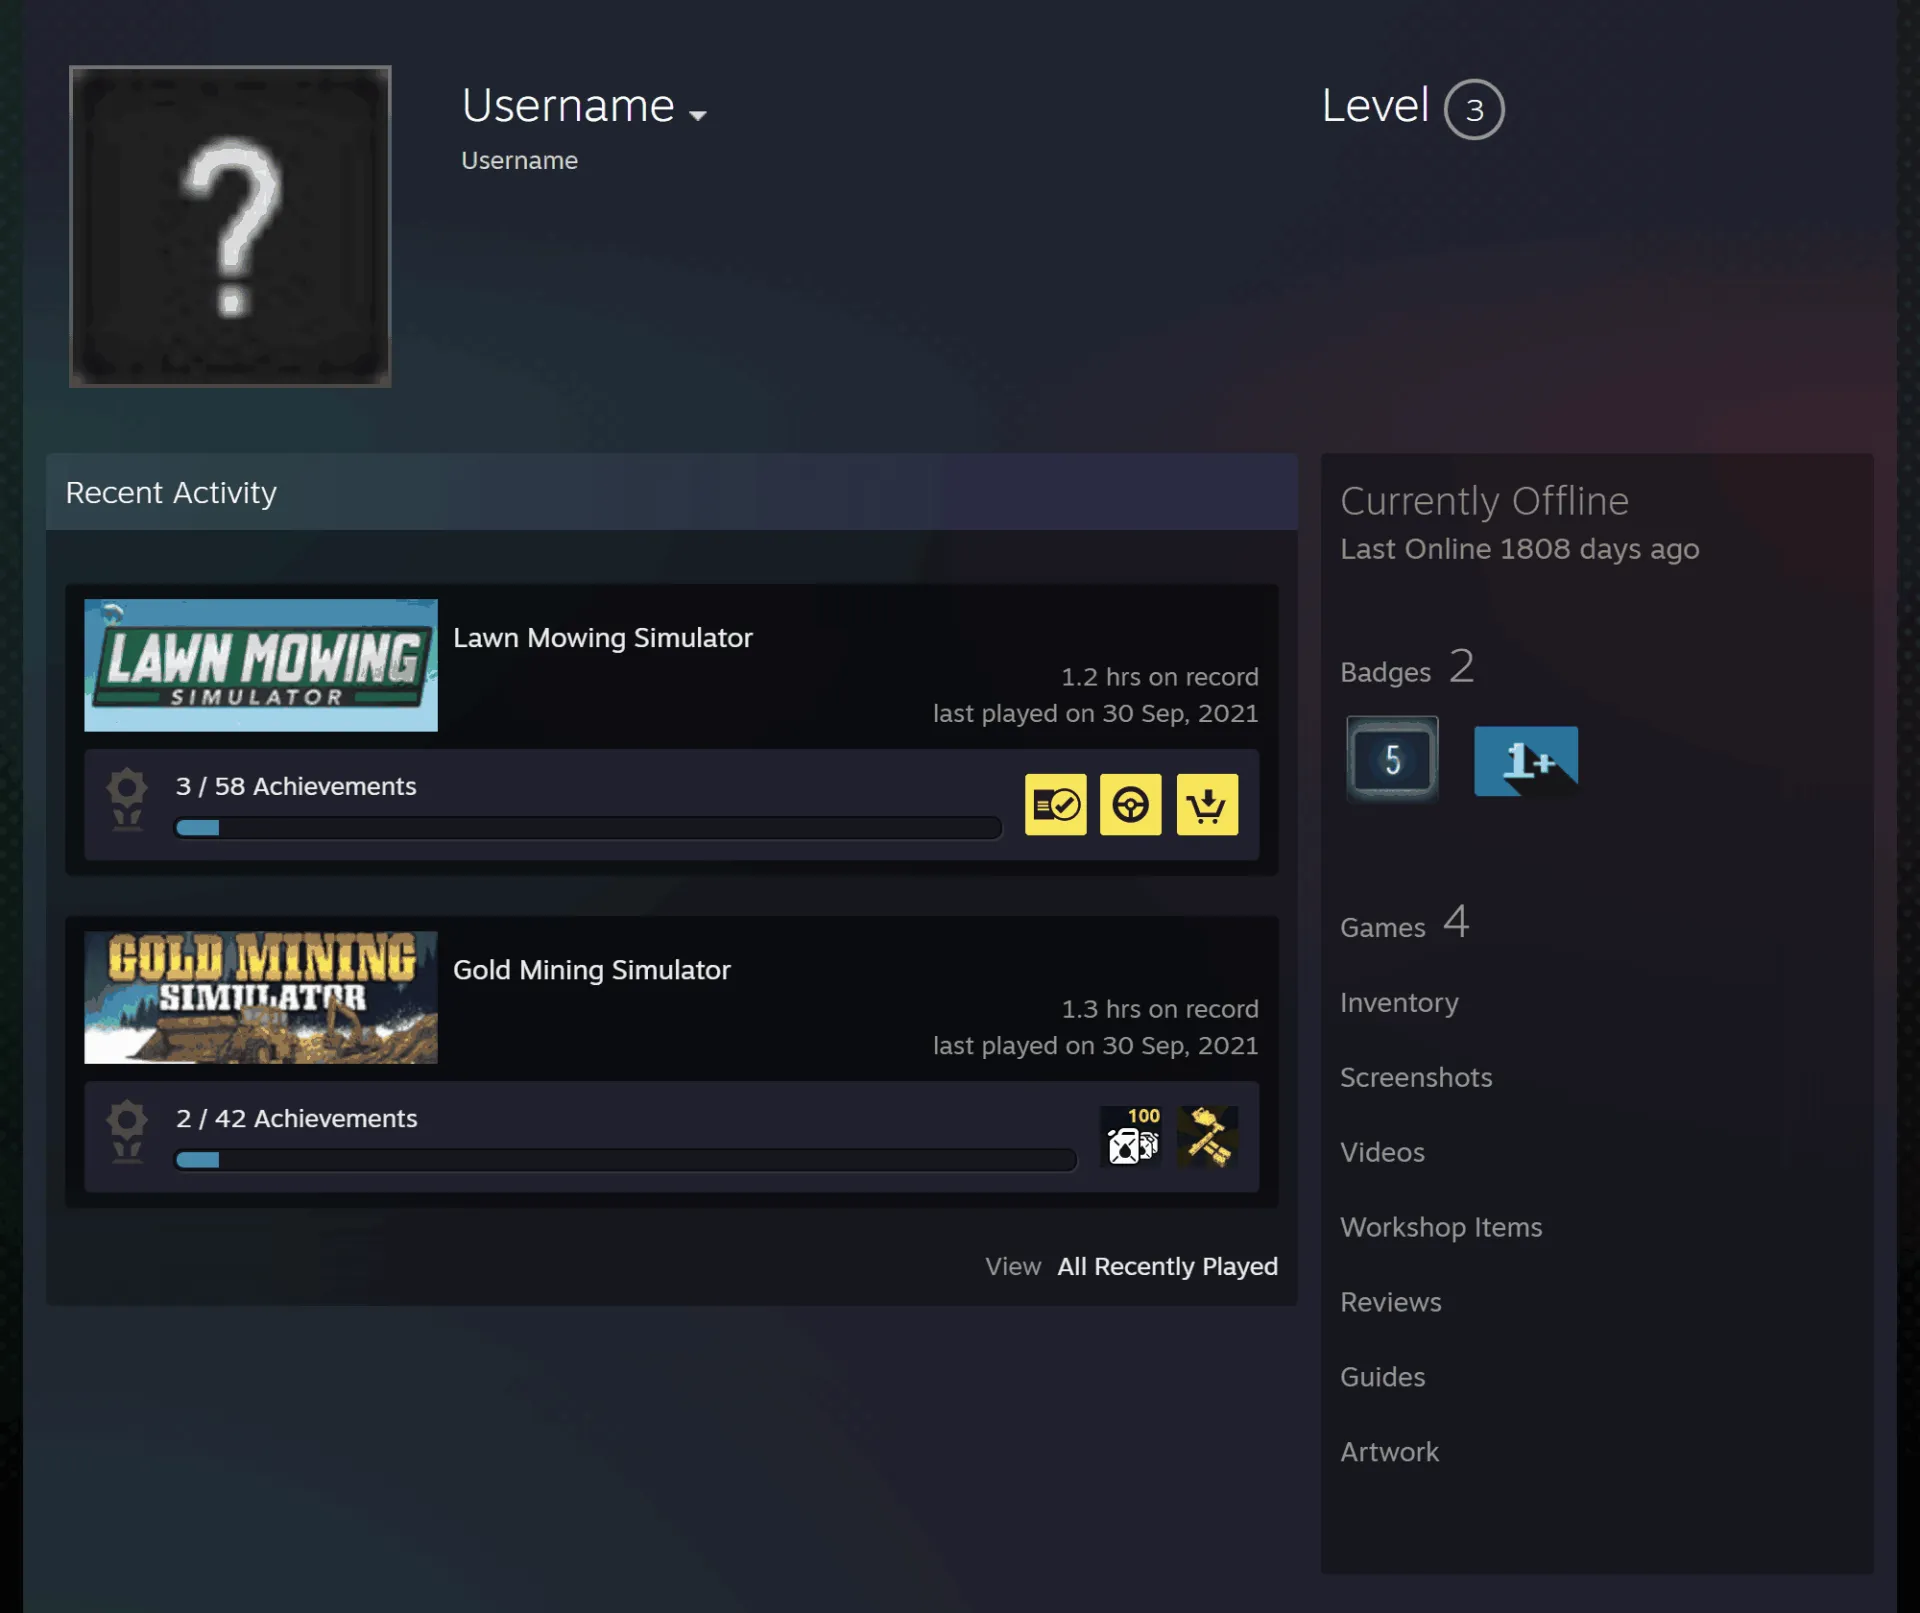Open 2 / 42 Achievements link
This screenshot has height=1613, width=1920.
[x=296, y=1118]
